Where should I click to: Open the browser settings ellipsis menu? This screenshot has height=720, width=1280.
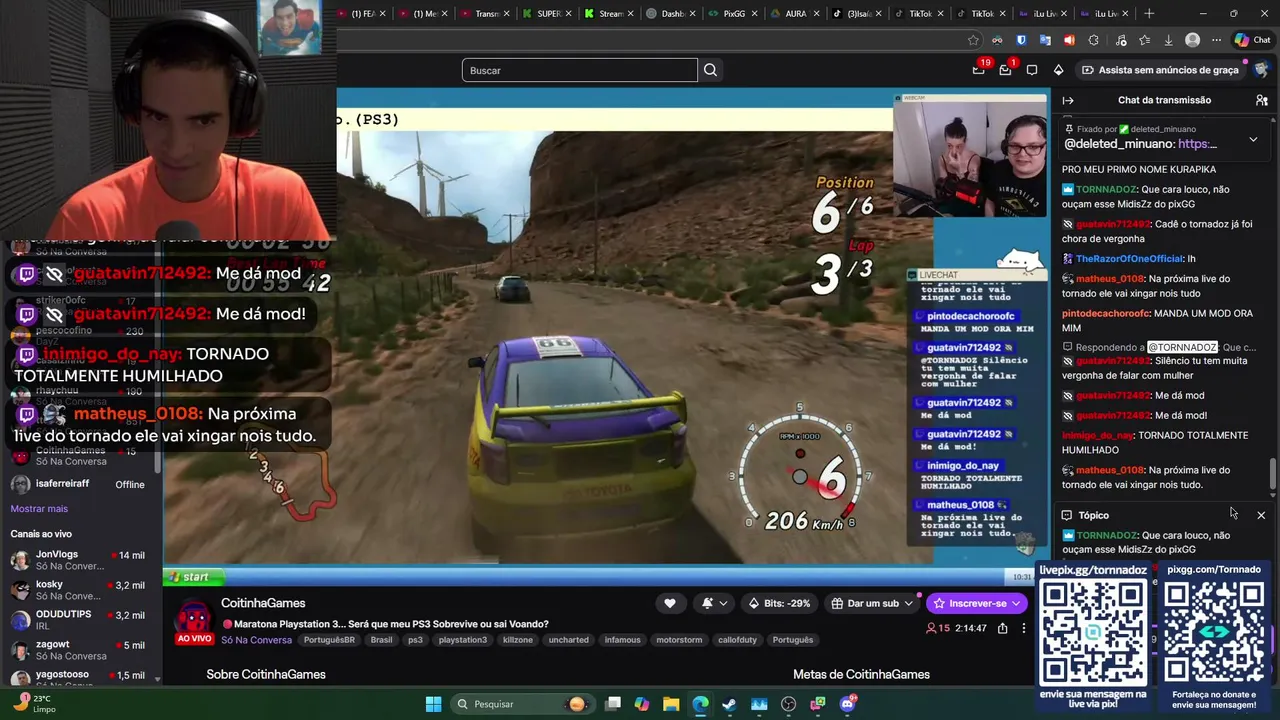[x=1216, y=40]
